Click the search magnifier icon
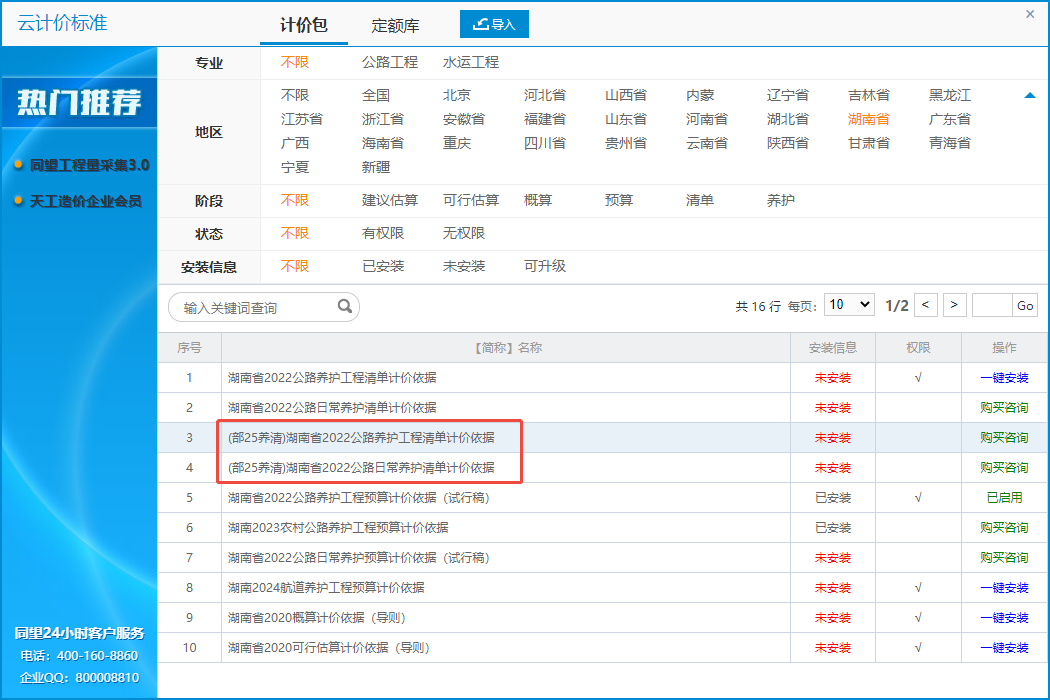 [x=344, y=307]
